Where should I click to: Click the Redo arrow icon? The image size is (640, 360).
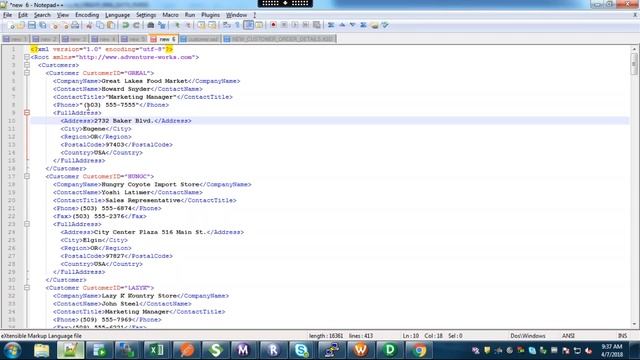tap(136, 25)
